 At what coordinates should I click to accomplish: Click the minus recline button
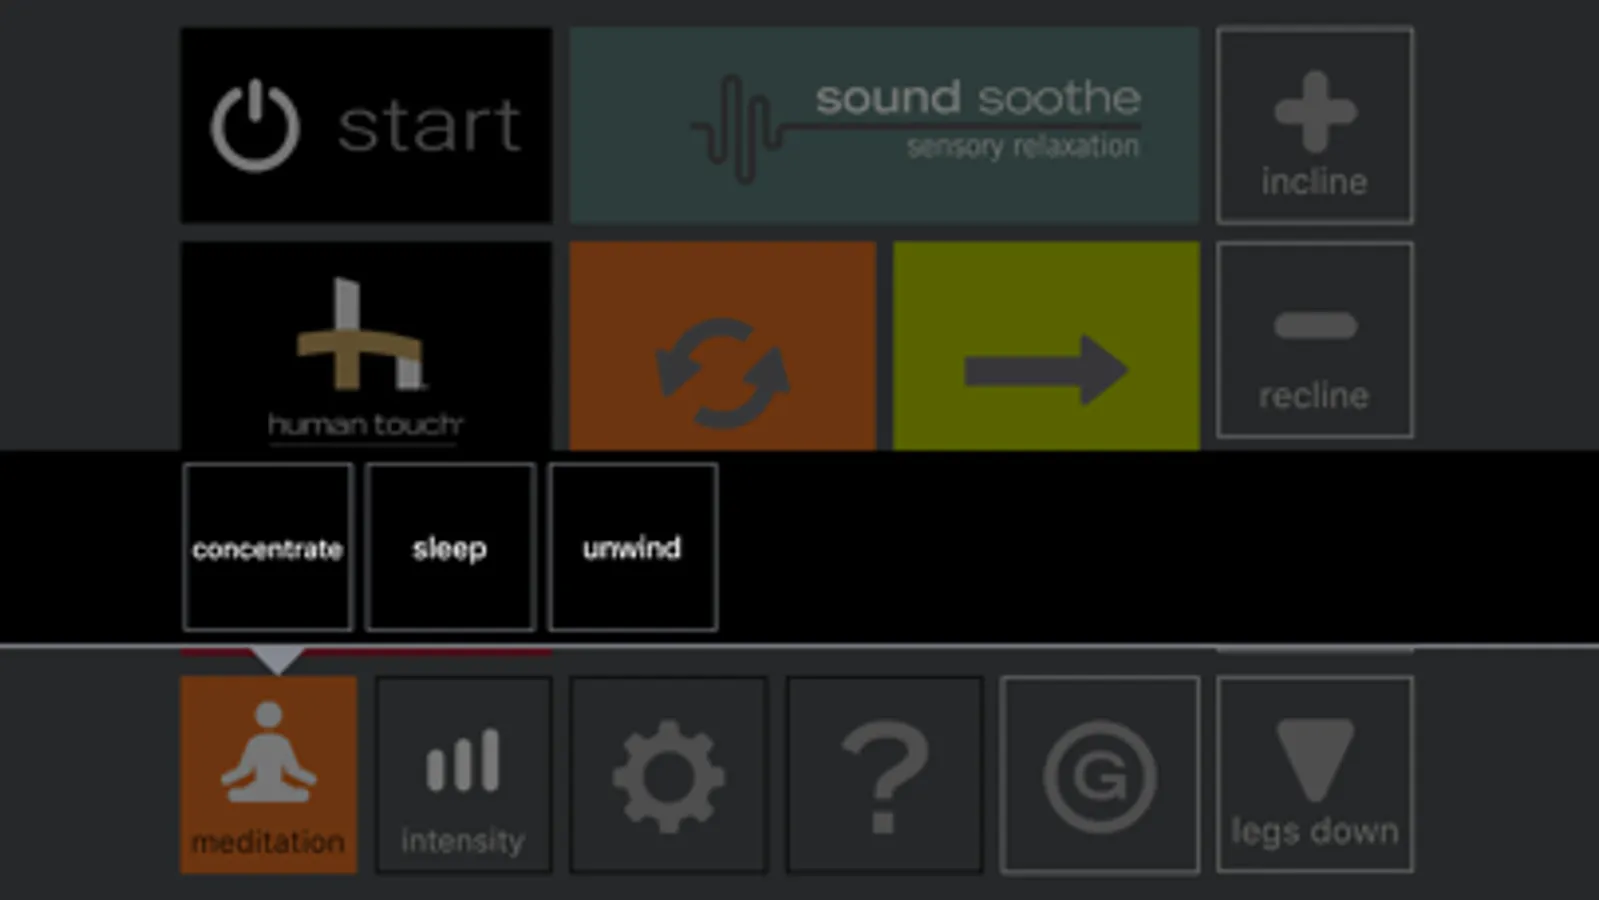point(1314,340)
